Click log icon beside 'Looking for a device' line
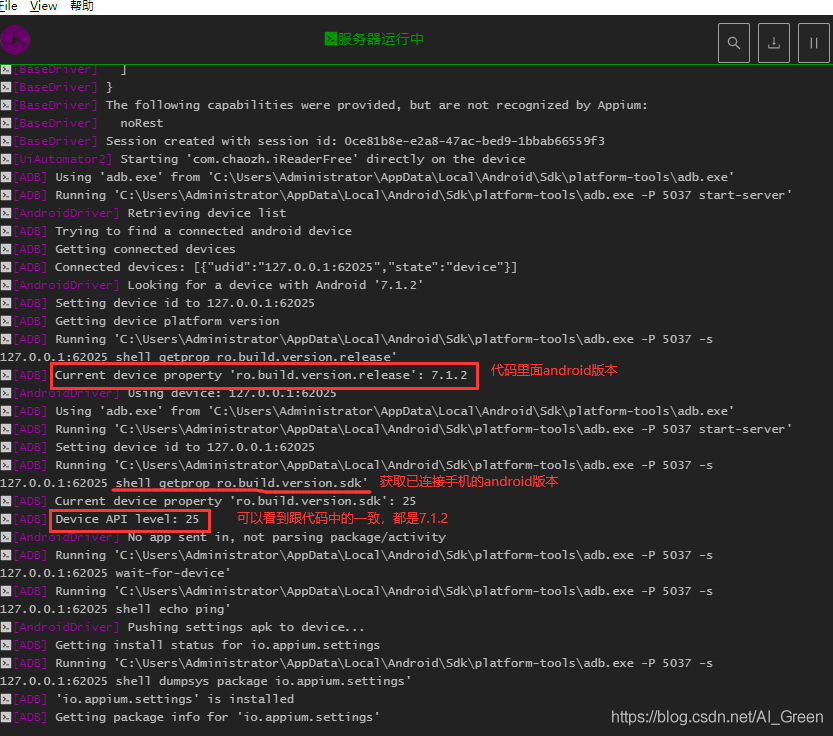 [x=6, y=285]
